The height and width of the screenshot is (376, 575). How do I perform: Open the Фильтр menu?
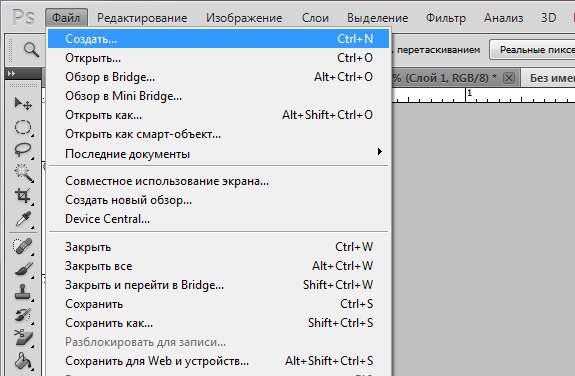[446, 18]
